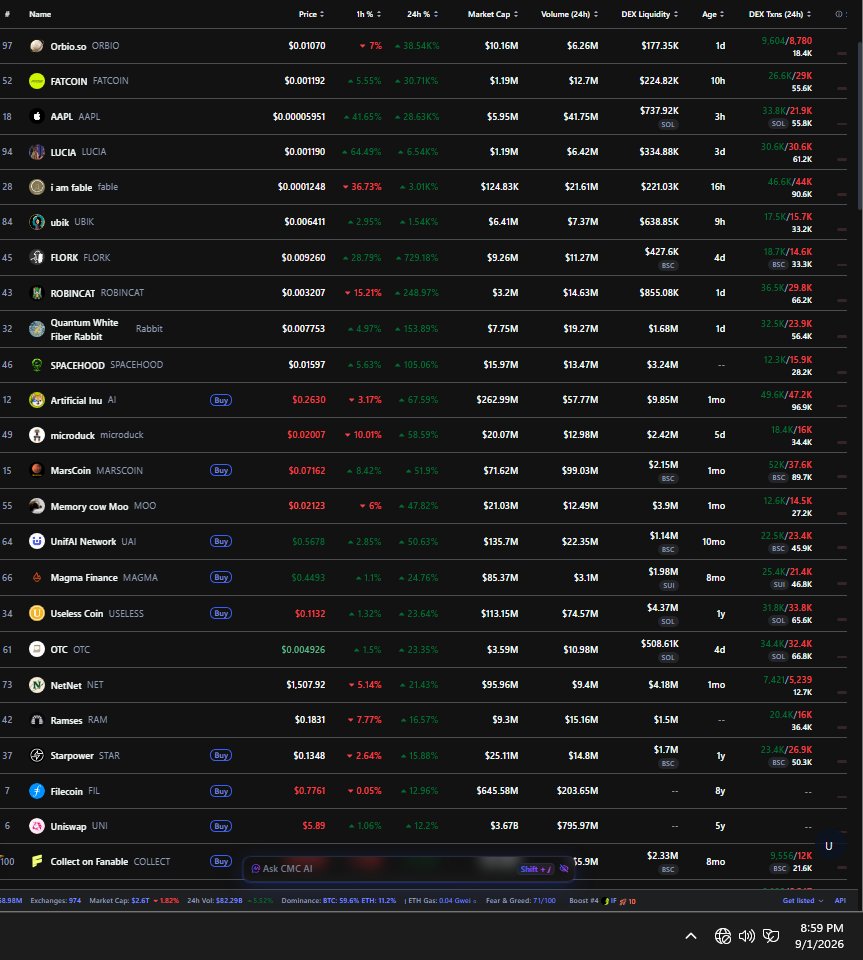The width and height of the screenshot is (863, 960).
Task: Sort by DEX Liquidity column header
Action: click(649, 14)
